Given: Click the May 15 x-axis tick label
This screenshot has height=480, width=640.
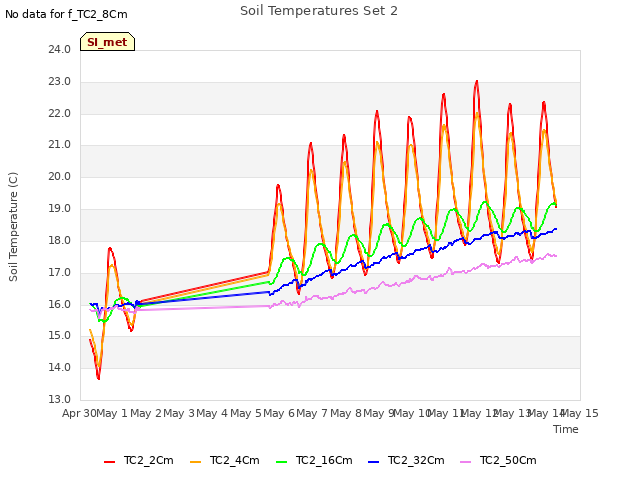Looking at the screenshot, I should 581,413.
